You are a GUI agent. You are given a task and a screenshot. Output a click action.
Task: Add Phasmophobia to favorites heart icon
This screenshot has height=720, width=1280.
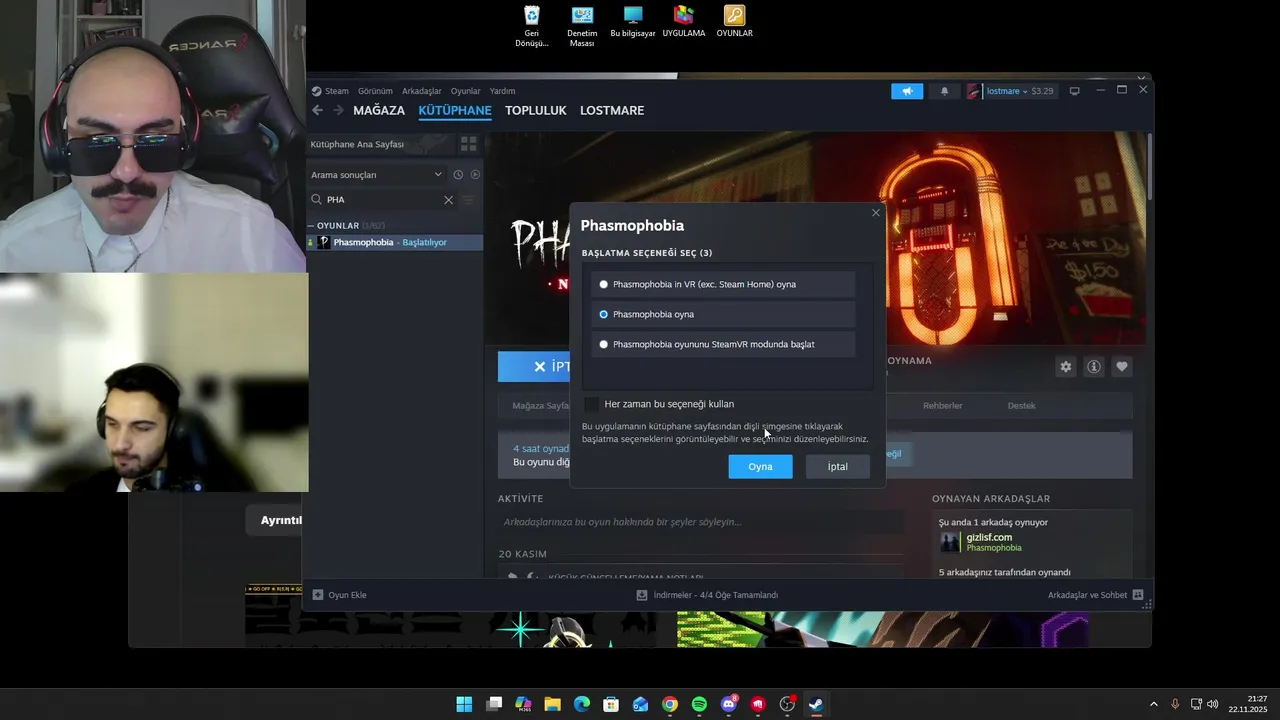(x=1122, y=367)
